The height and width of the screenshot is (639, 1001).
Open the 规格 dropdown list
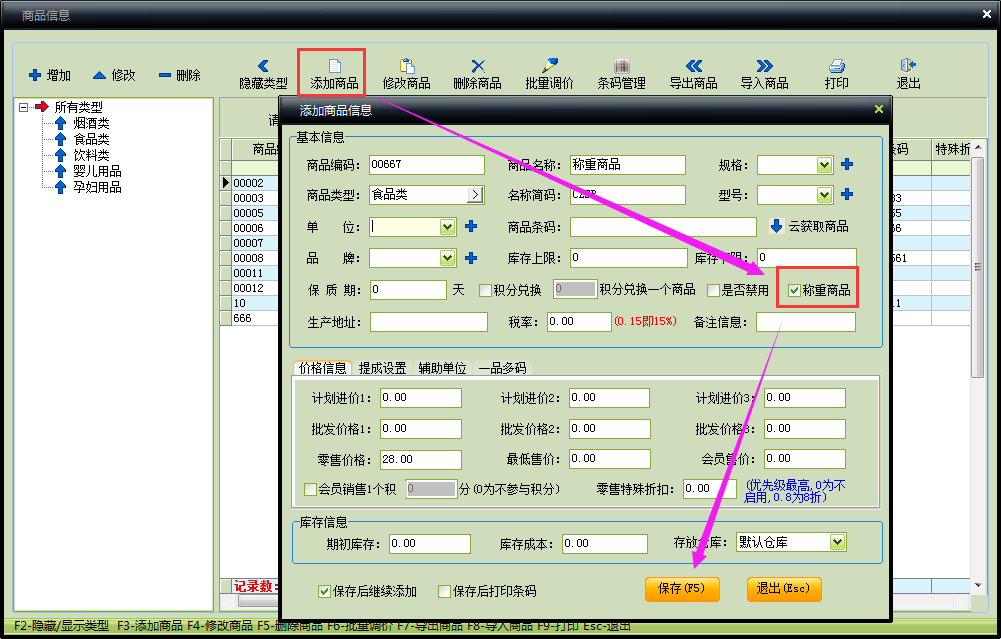coord(825,165)
